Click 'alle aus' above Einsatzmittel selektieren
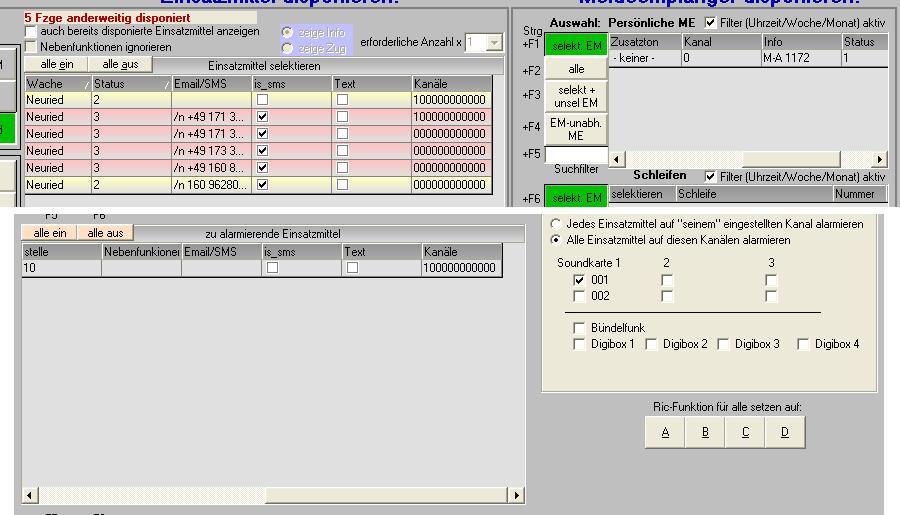Viewport: 900px width, 515px height. click(121, 64)
